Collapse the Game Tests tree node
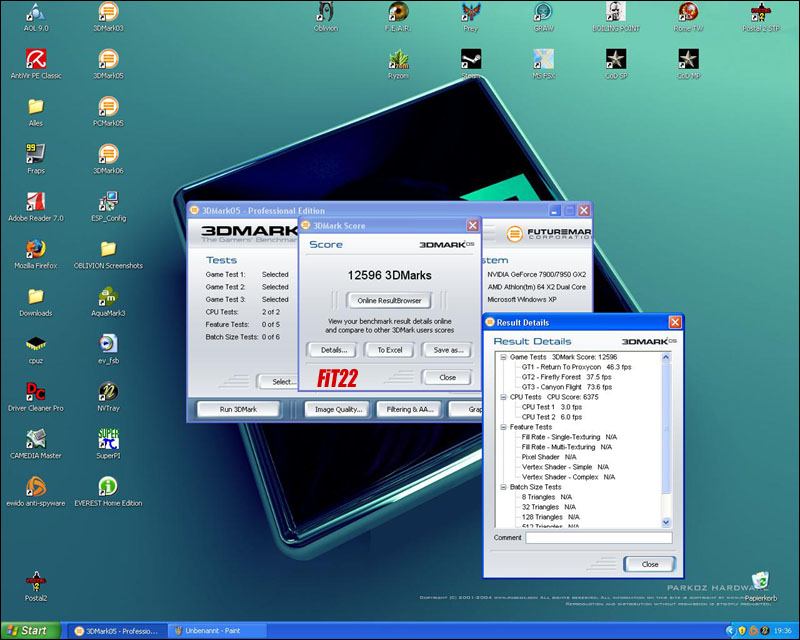Image resolution: width=800 pixels, height=640 pixels. [x=503, y=357]
